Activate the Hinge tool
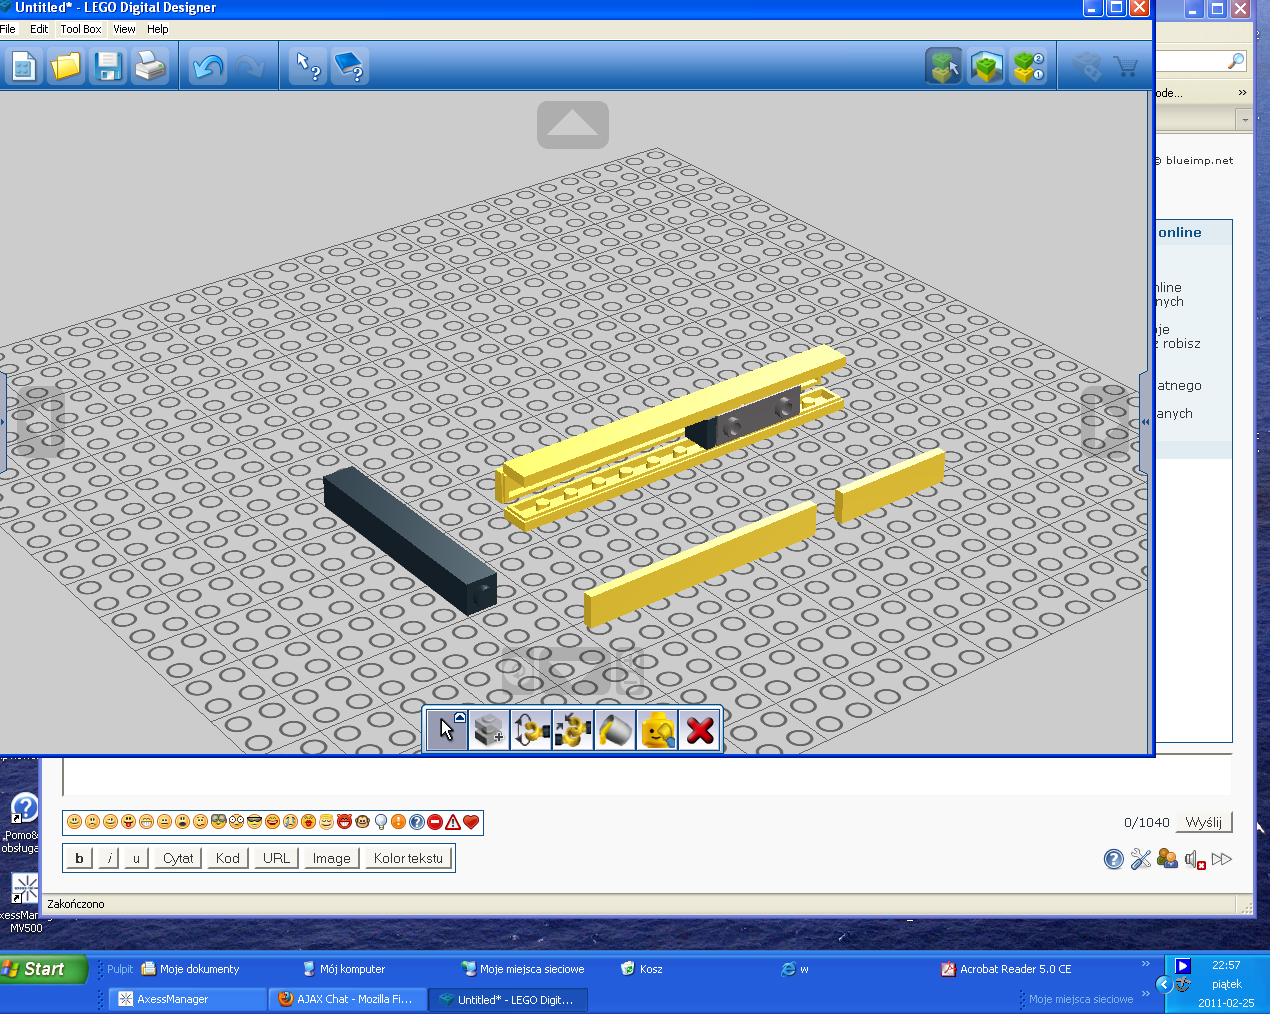 tap(531, 730)
